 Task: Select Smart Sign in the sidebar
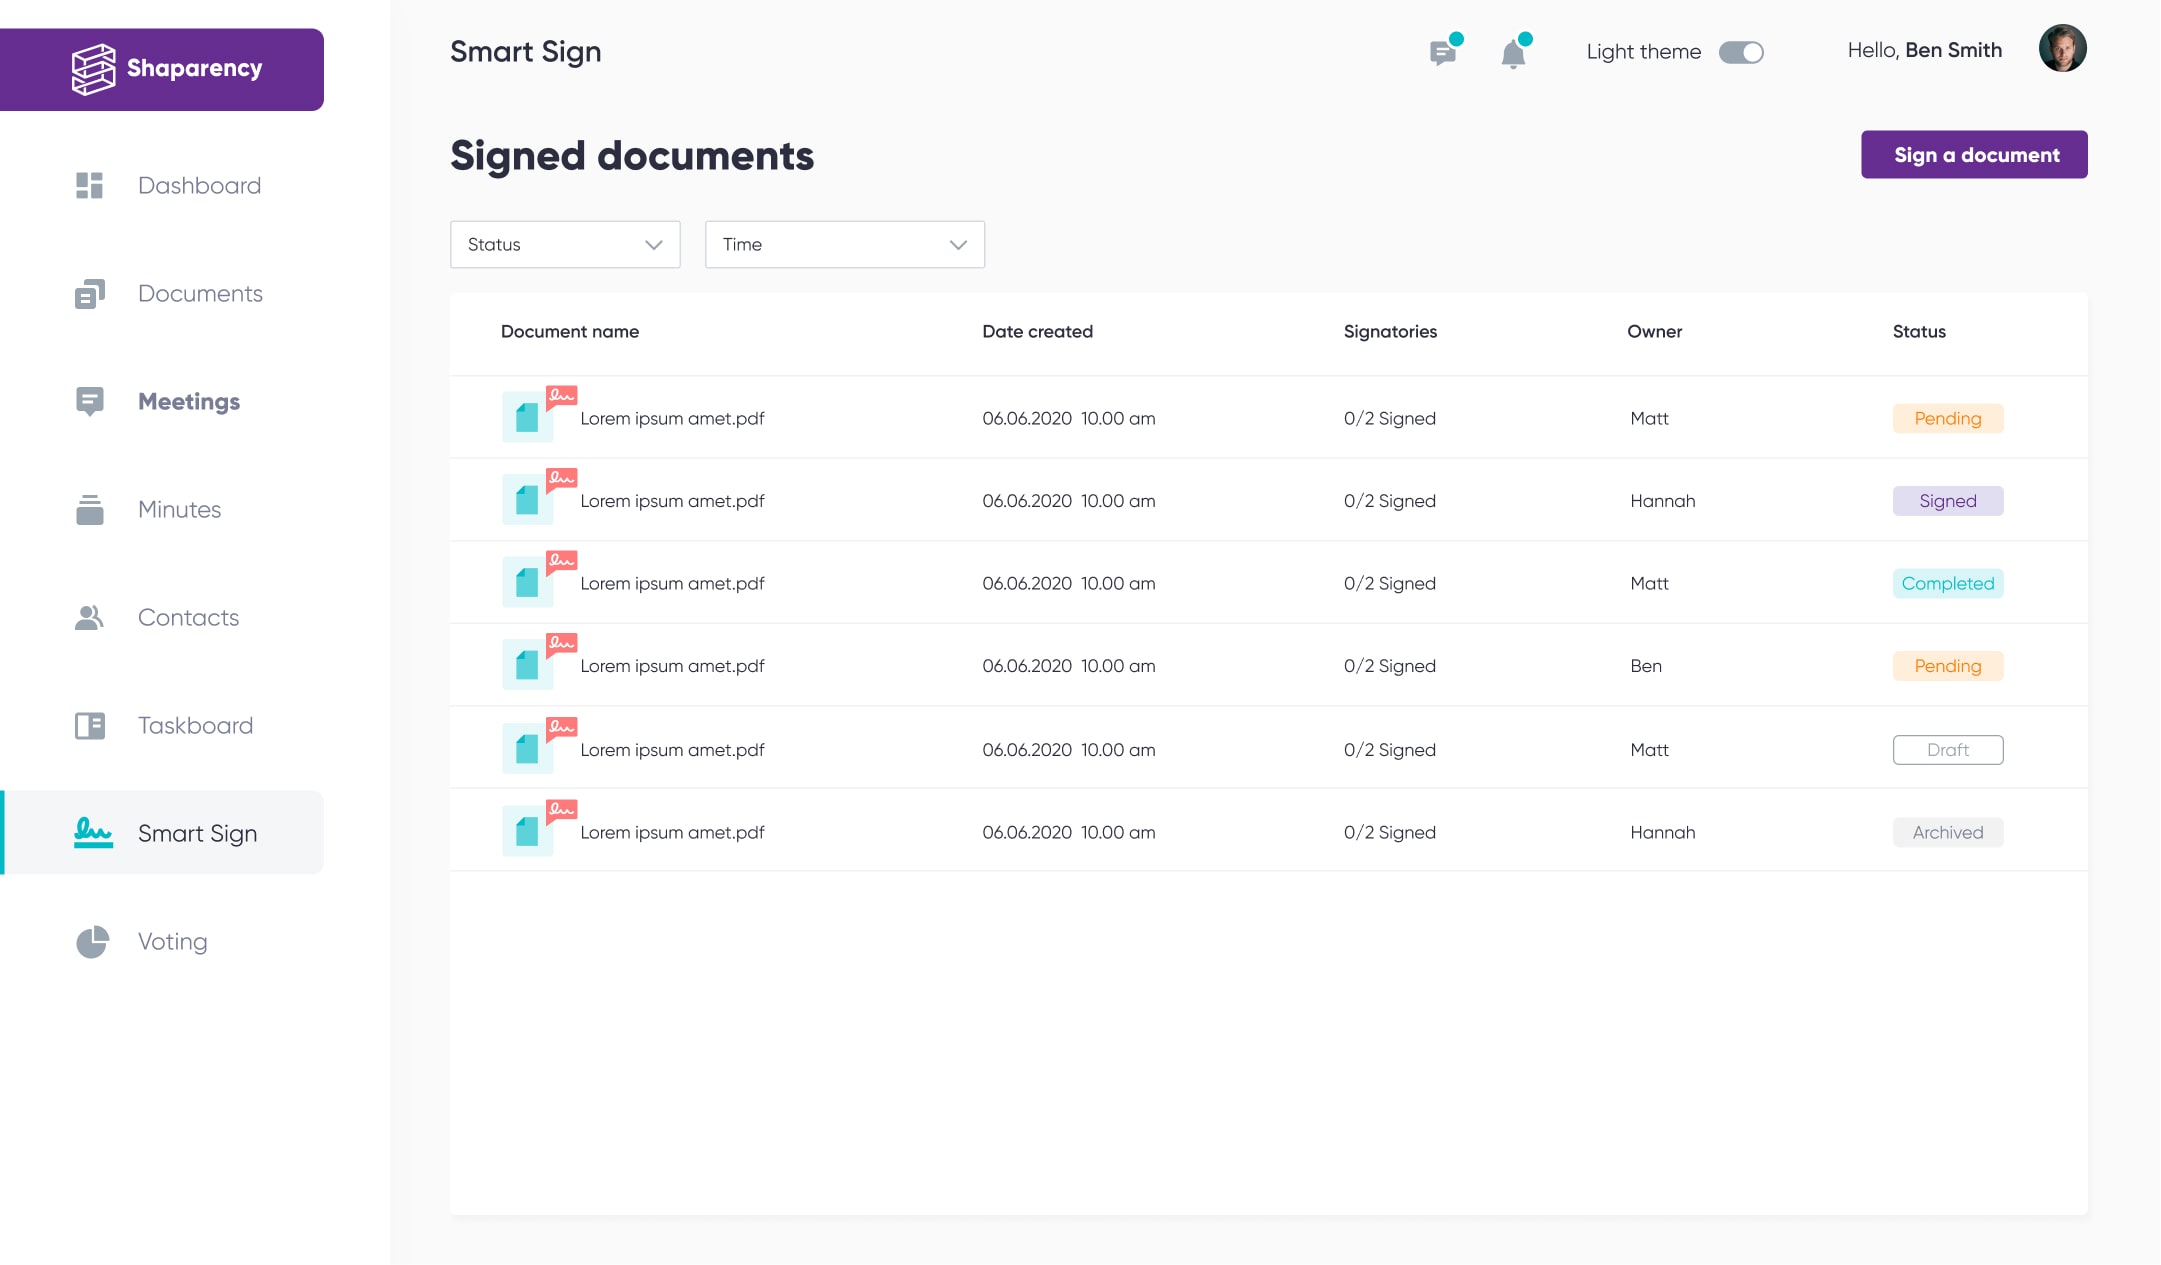[x=162, y=833]
